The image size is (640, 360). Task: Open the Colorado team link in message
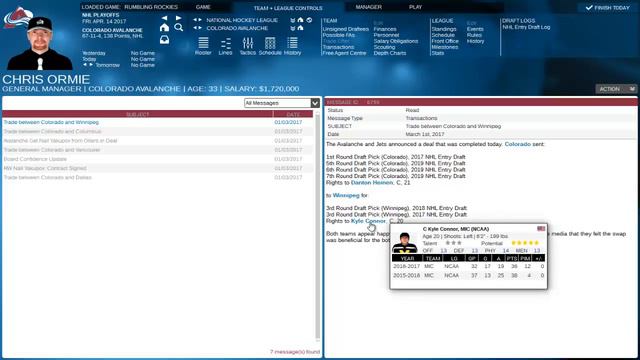518,144
